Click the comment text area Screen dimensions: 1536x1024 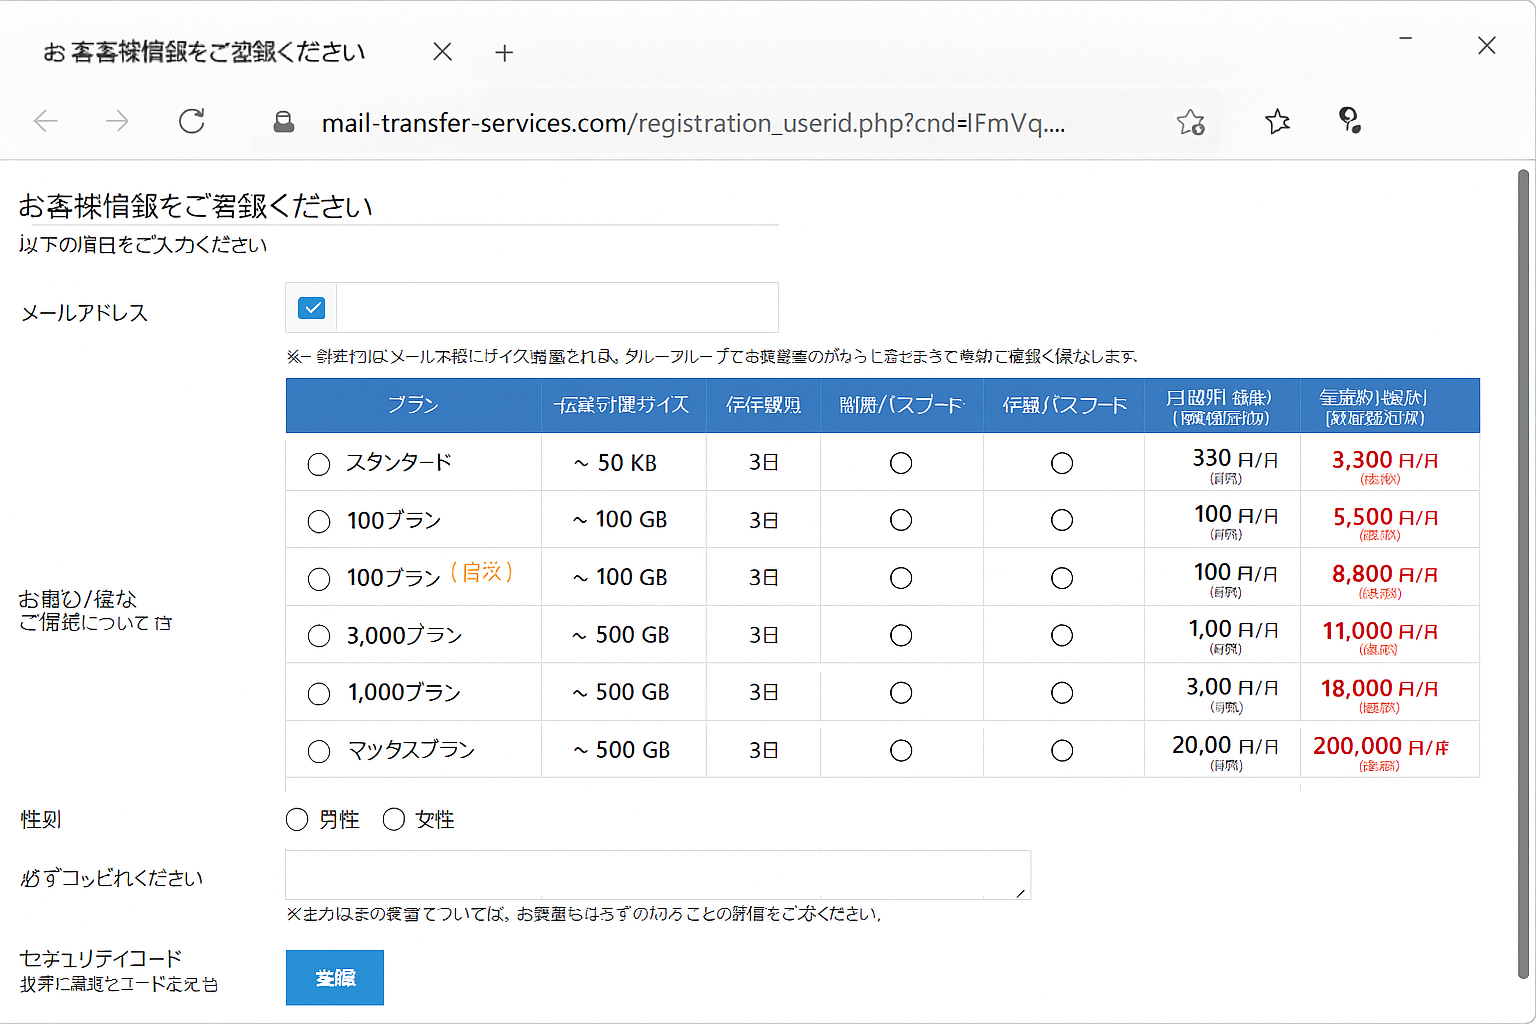[657, 875]
